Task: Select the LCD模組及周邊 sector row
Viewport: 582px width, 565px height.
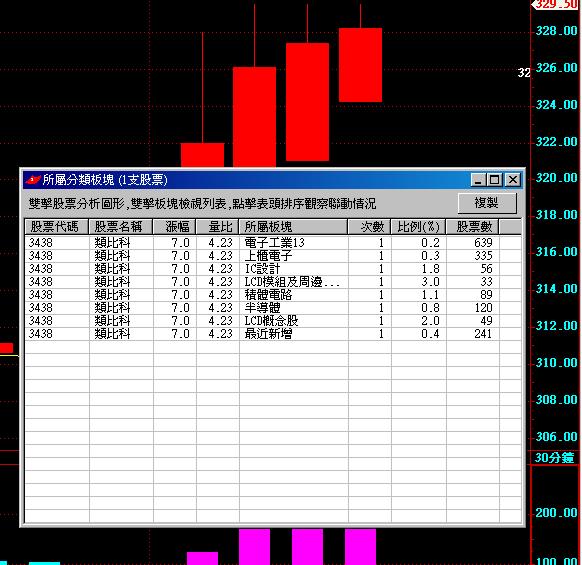Action: tap(273, 282)
